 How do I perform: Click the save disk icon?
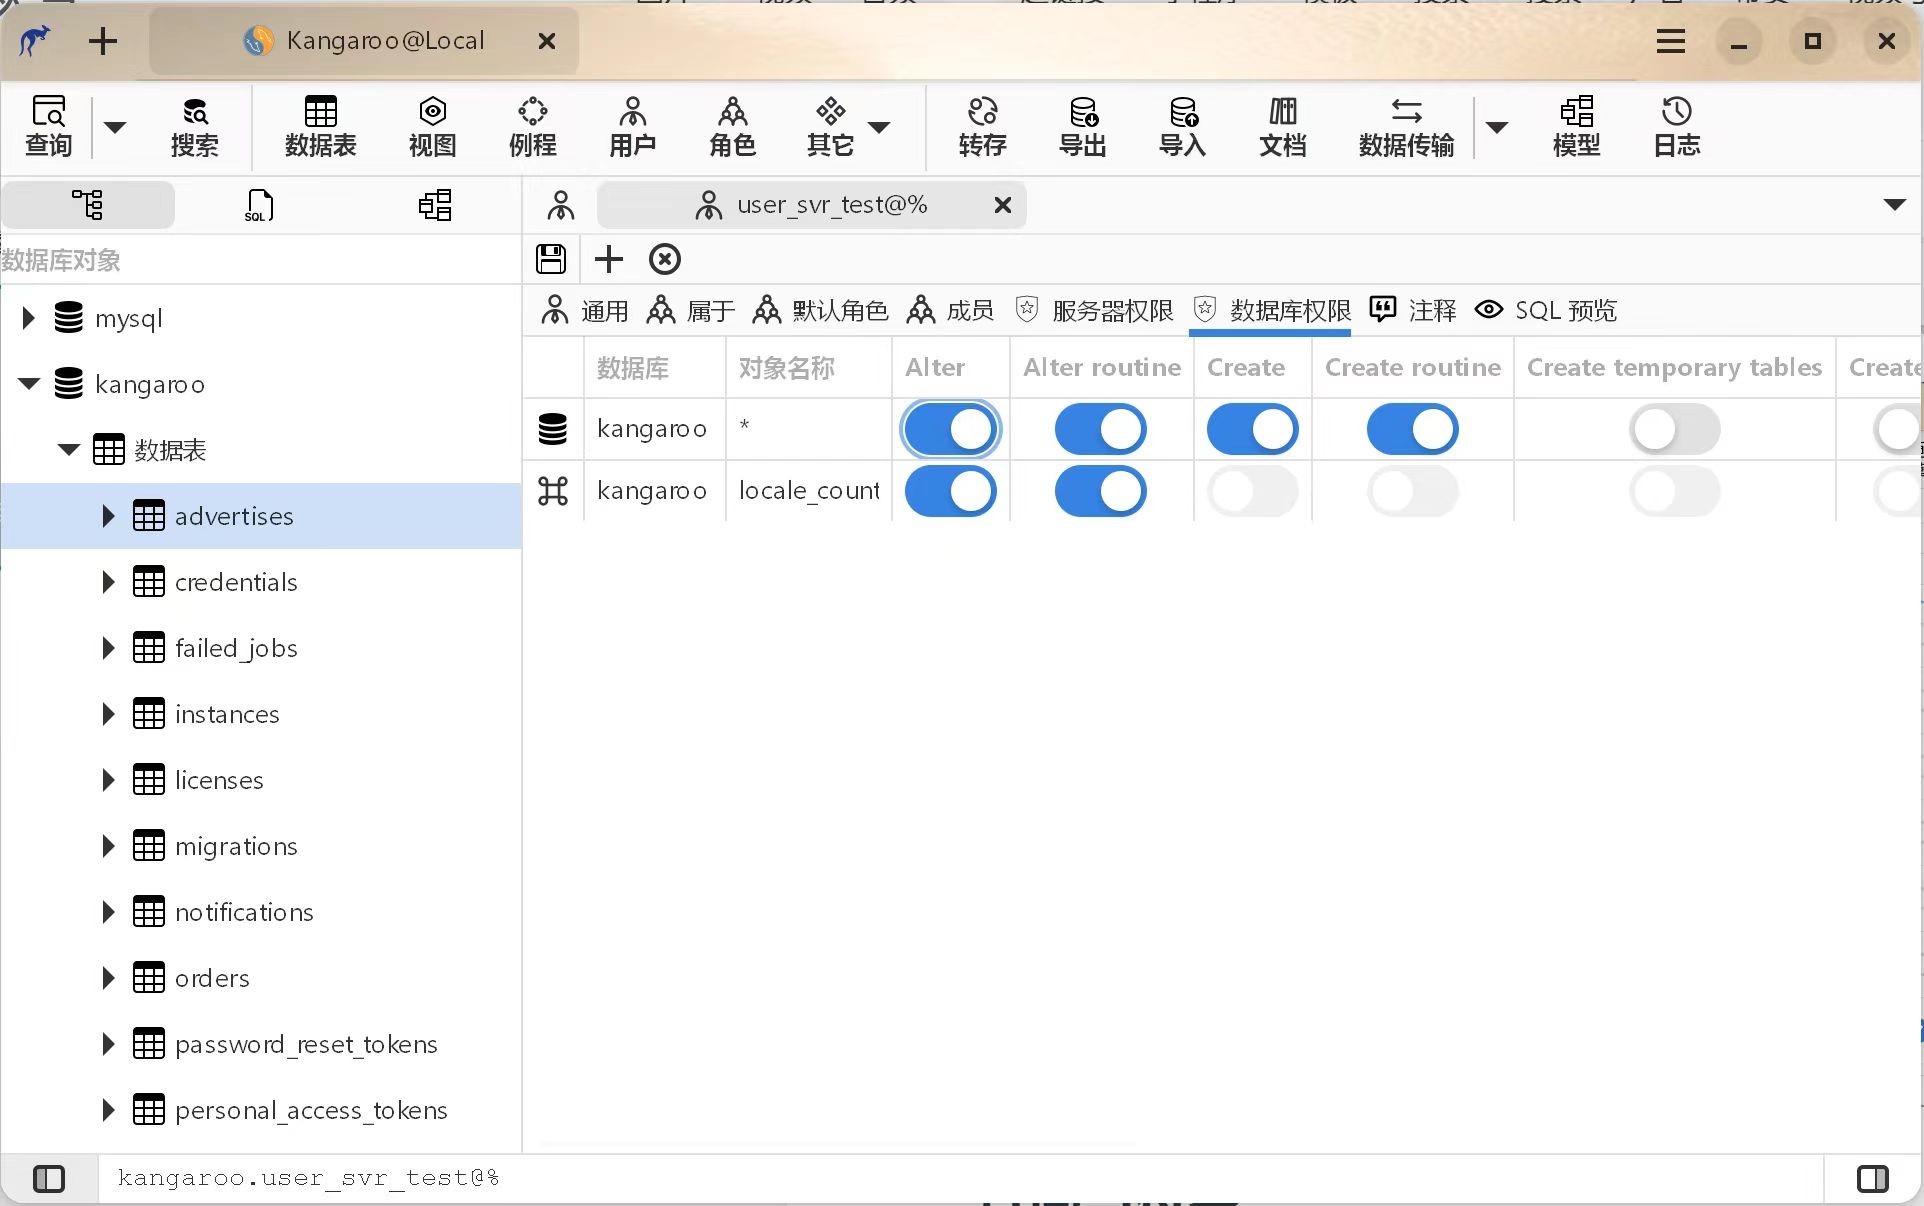coord(551,259)
